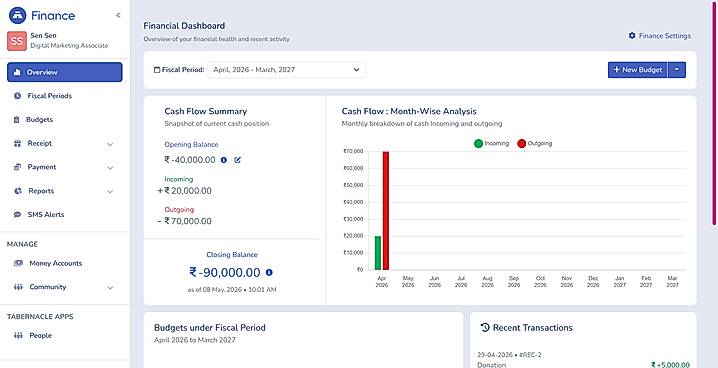Open SMS Alerts page
The width and height of the screenshot is (718, 368).
click(46, 215)
